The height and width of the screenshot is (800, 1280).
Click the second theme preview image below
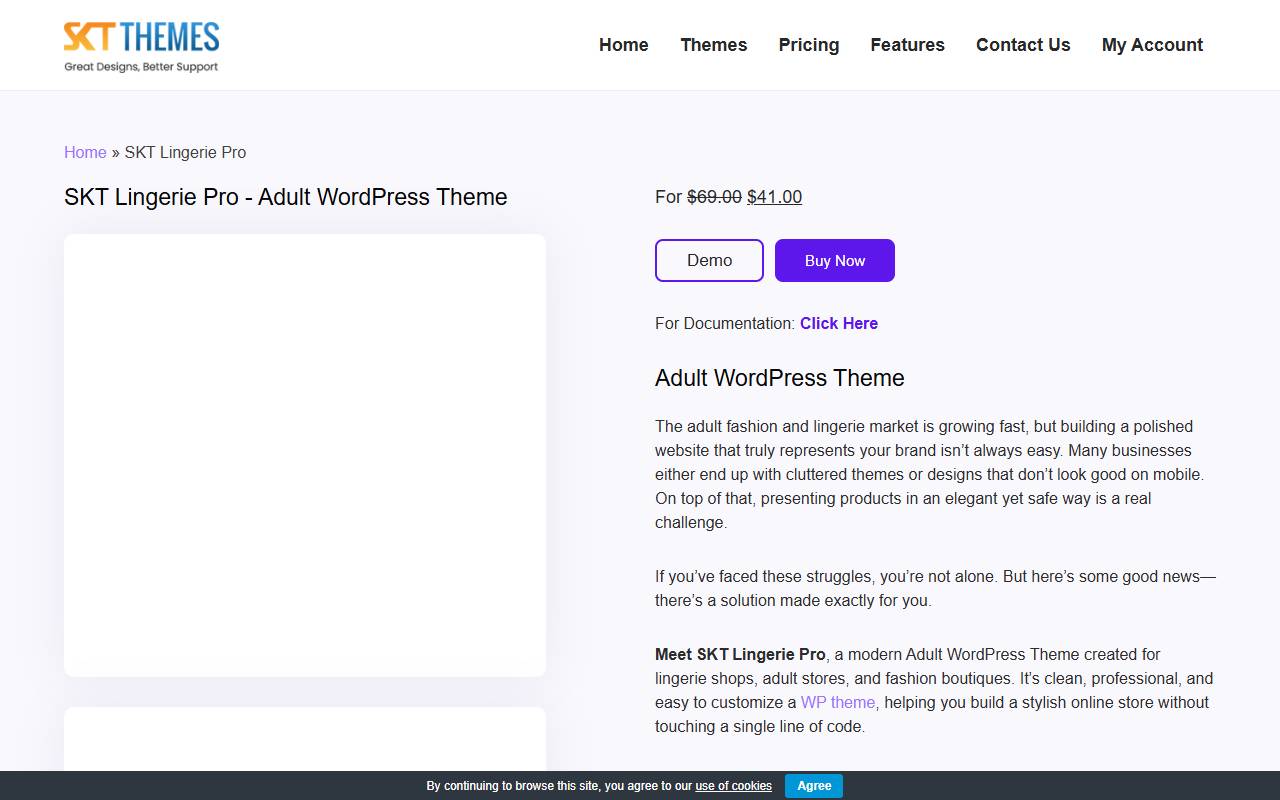point(305,739)
